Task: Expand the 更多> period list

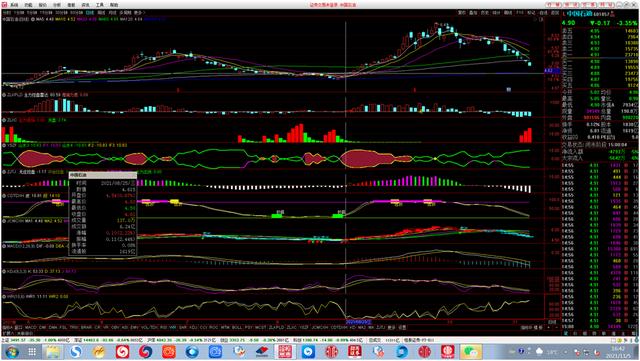Action: [139, 13]
